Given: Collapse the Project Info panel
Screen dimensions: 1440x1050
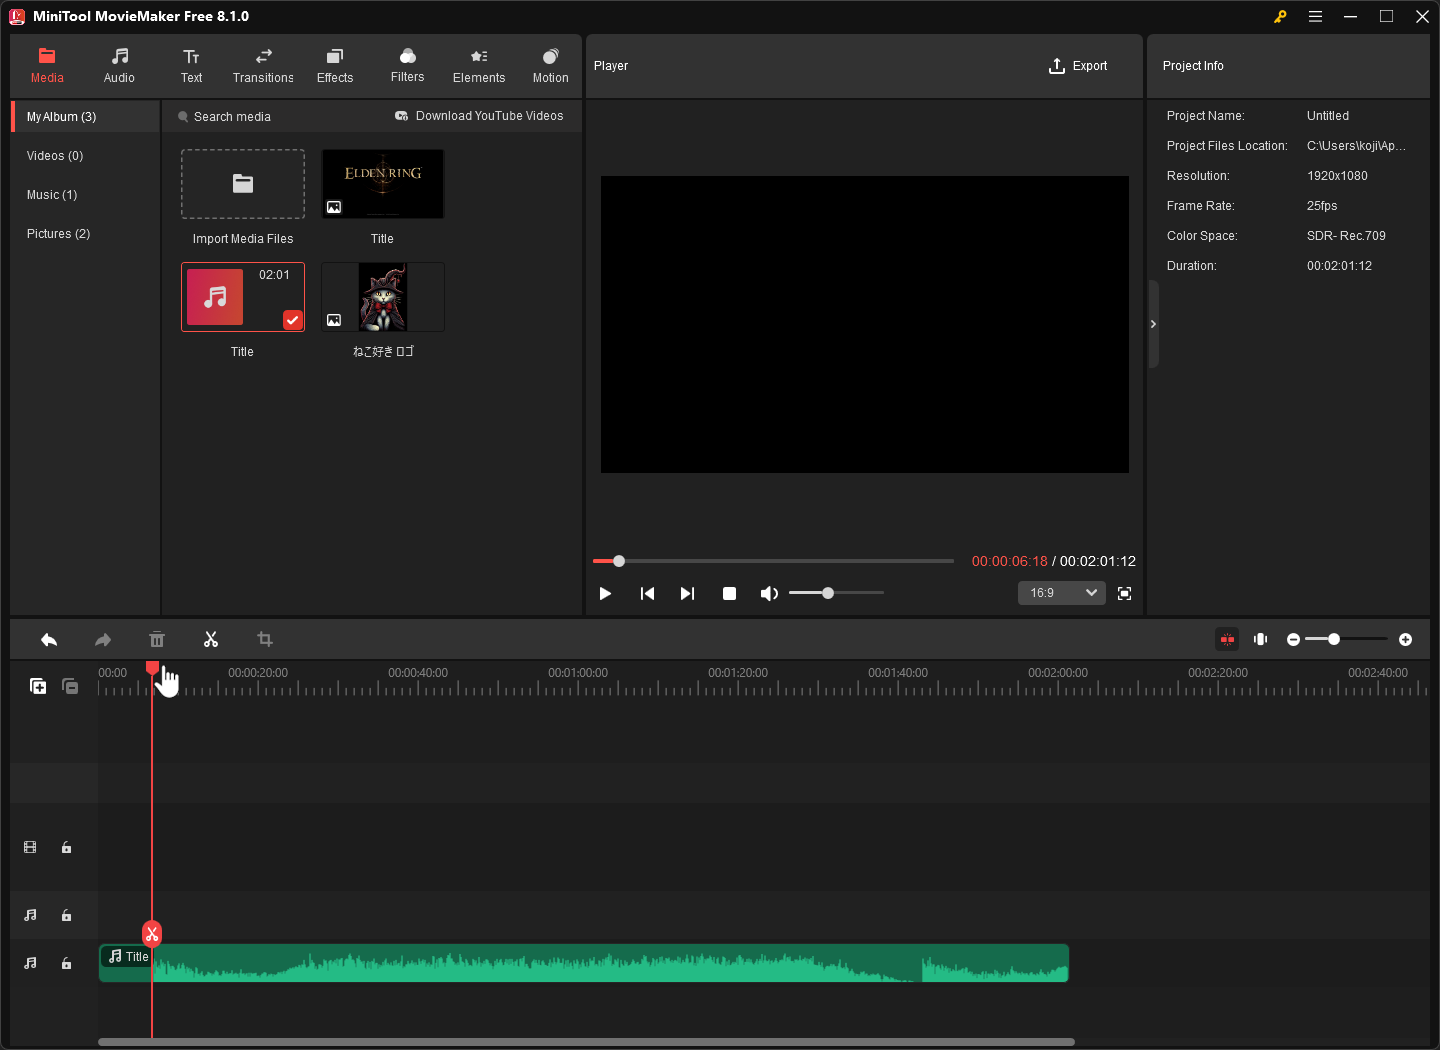Looking at the screenshot, I should pos(1153,324).
